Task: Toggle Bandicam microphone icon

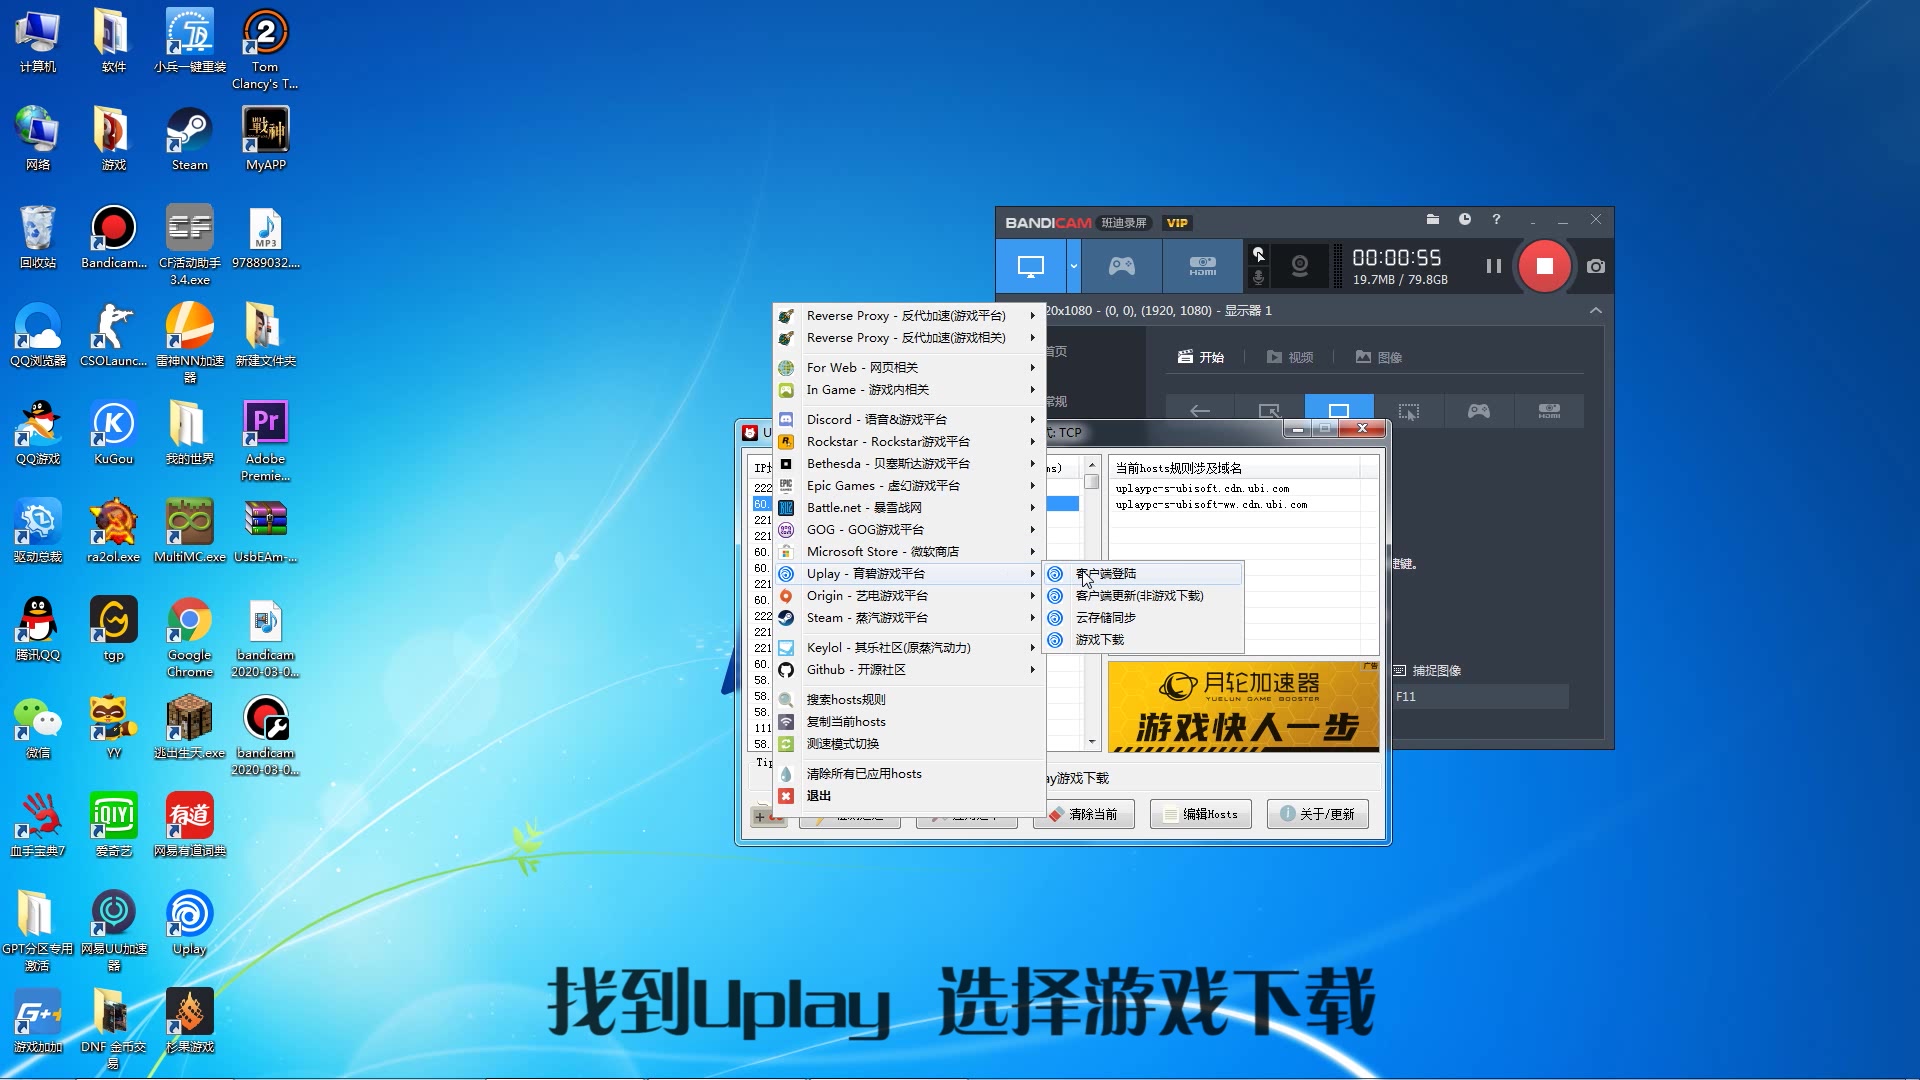Action: (x=1259, y=278)
